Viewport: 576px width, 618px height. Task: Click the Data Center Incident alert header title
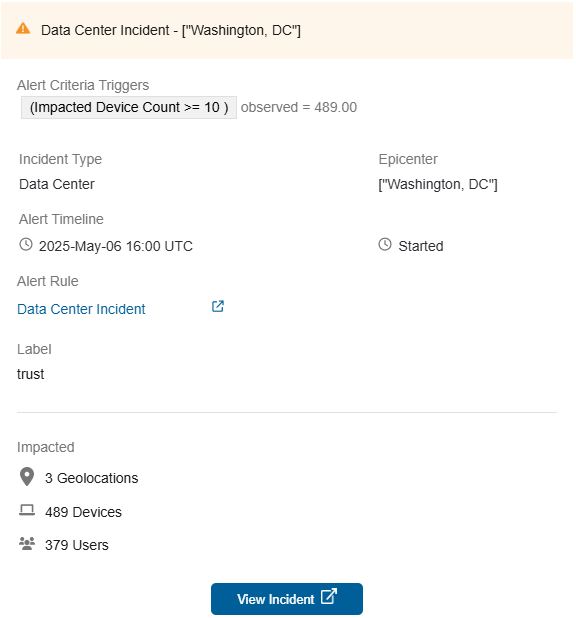tap(171, 30)
